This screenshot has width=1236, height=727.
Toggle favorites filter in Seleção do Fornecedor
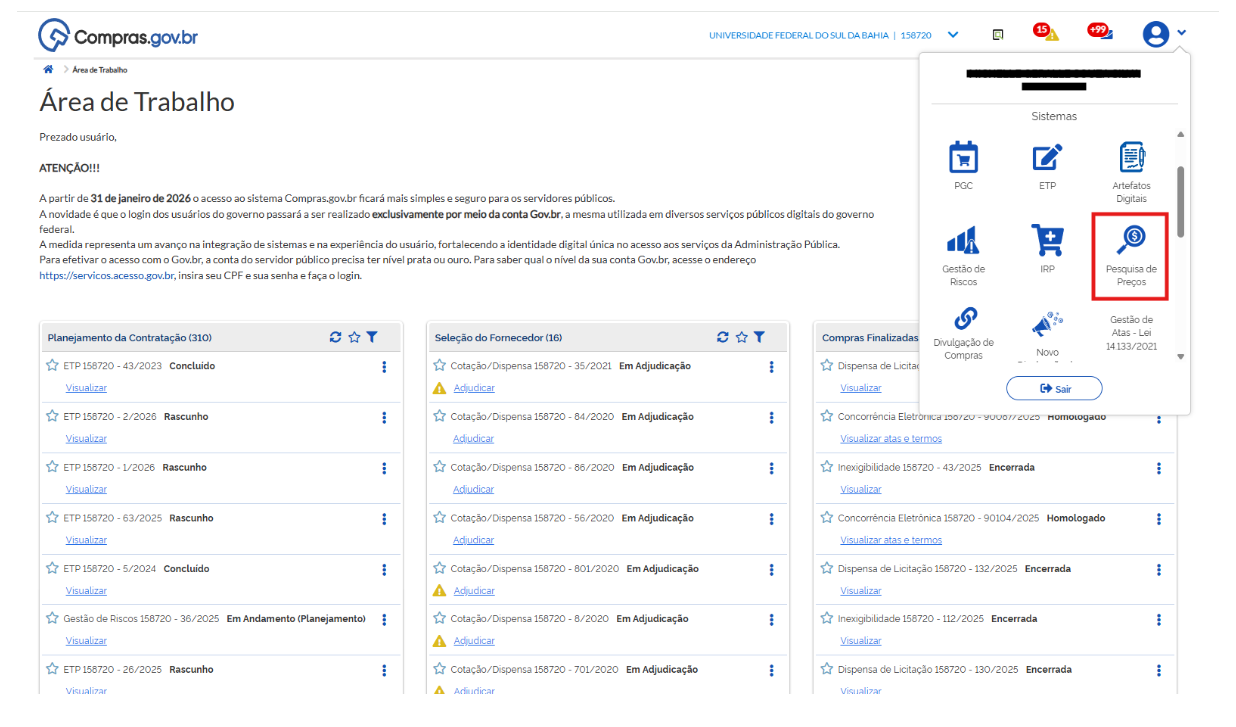[741, 337]
